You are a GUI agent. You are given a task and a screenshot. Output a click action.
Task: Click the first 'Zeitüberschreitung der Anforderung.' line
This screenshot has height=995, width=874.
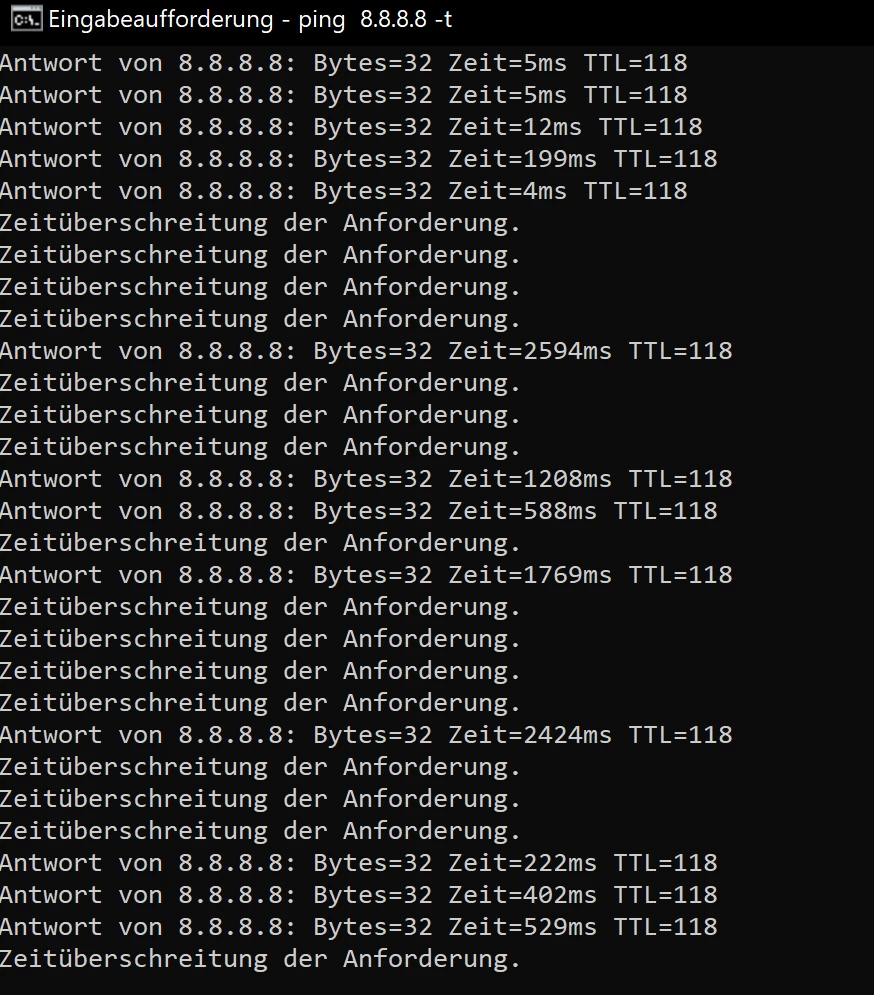(x=260, y=223)
